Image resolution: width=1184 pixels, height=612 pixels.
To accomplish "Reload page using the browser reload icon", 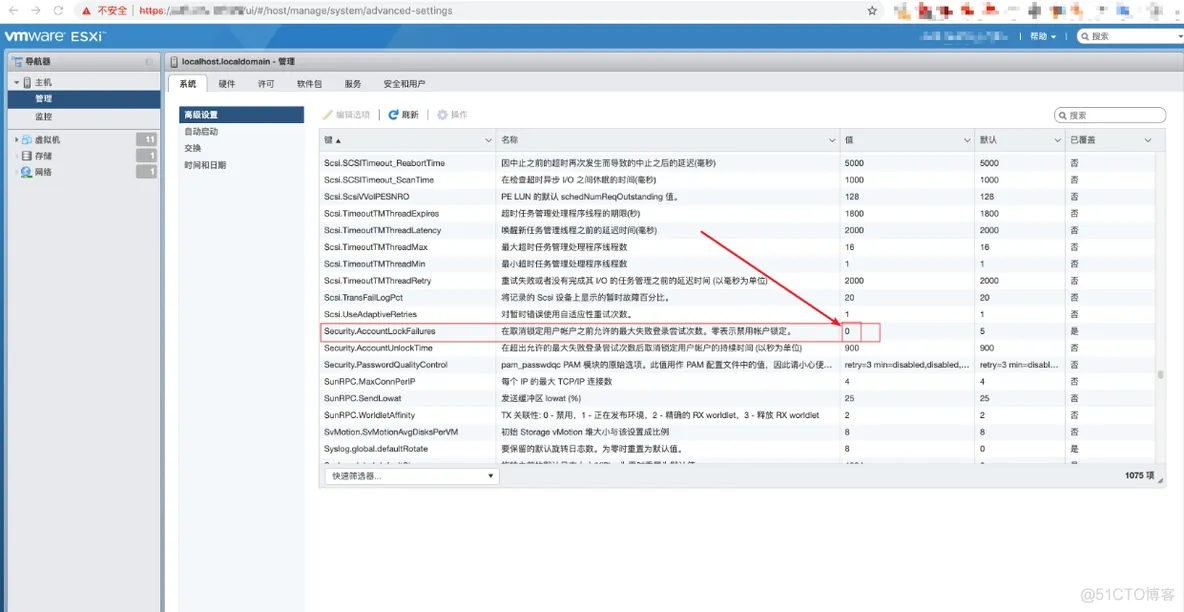I will tap(58, 11).
